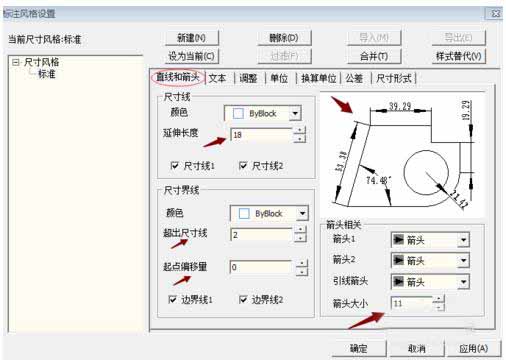506x360 pixels.
Task: Select 标准 style in the tree
Action: tap(46, 74)
